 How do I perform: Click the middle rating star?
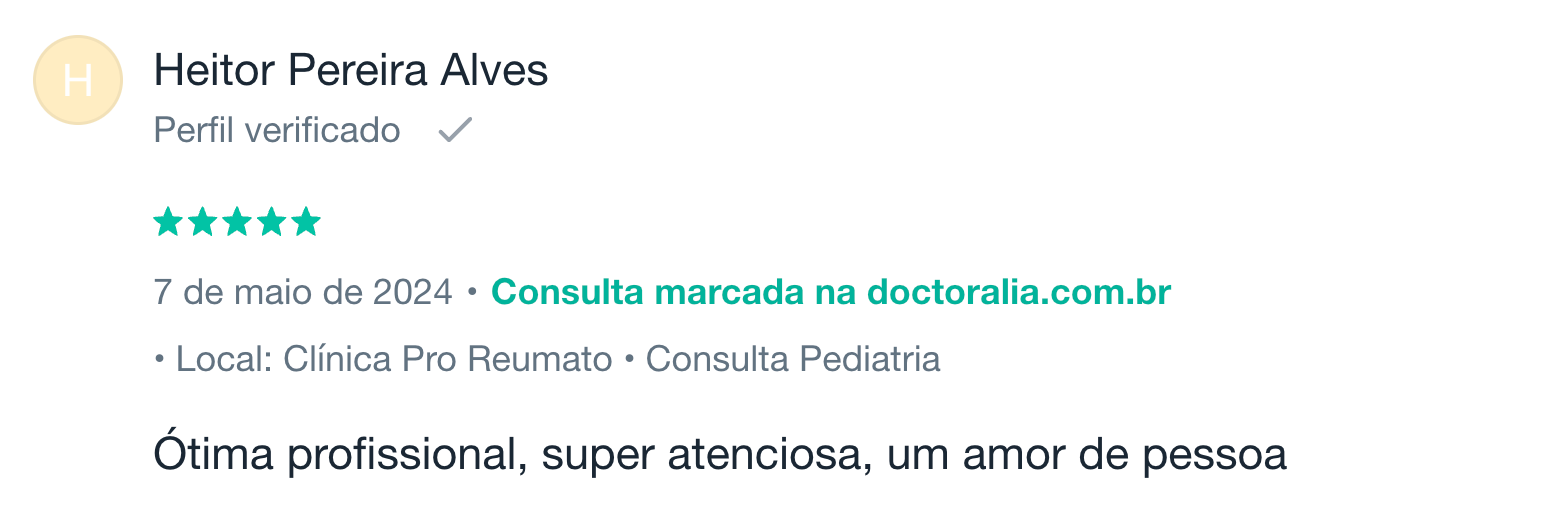237,222
